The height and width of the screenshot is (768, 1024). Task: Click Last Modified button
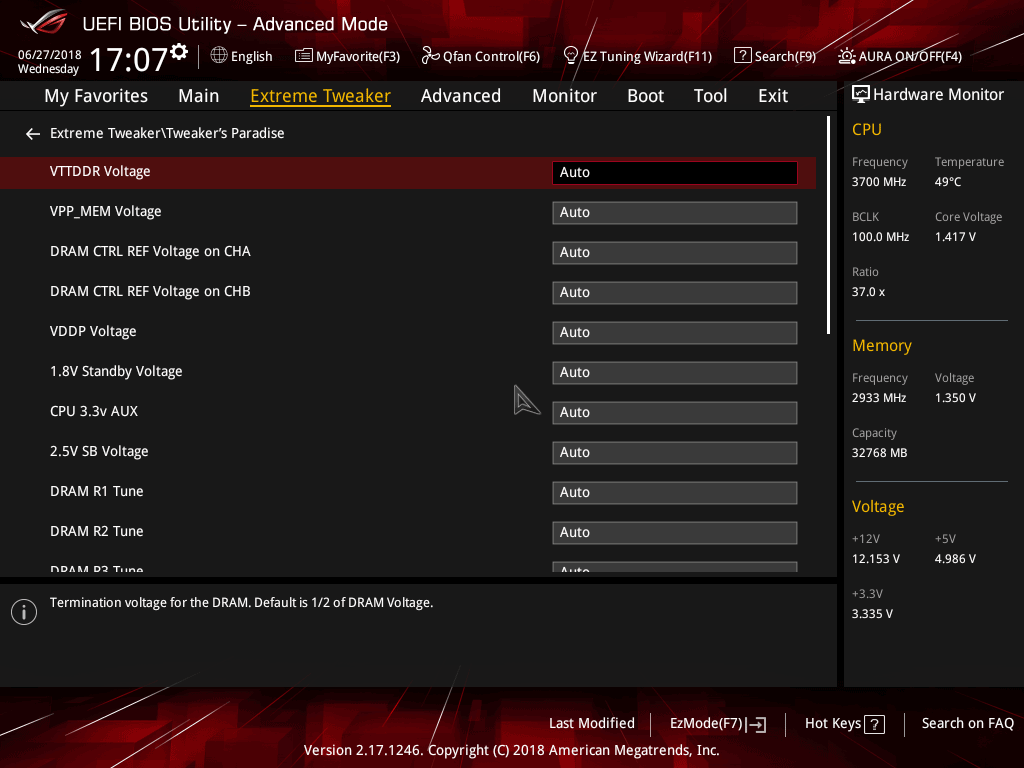tap(592, 724)
